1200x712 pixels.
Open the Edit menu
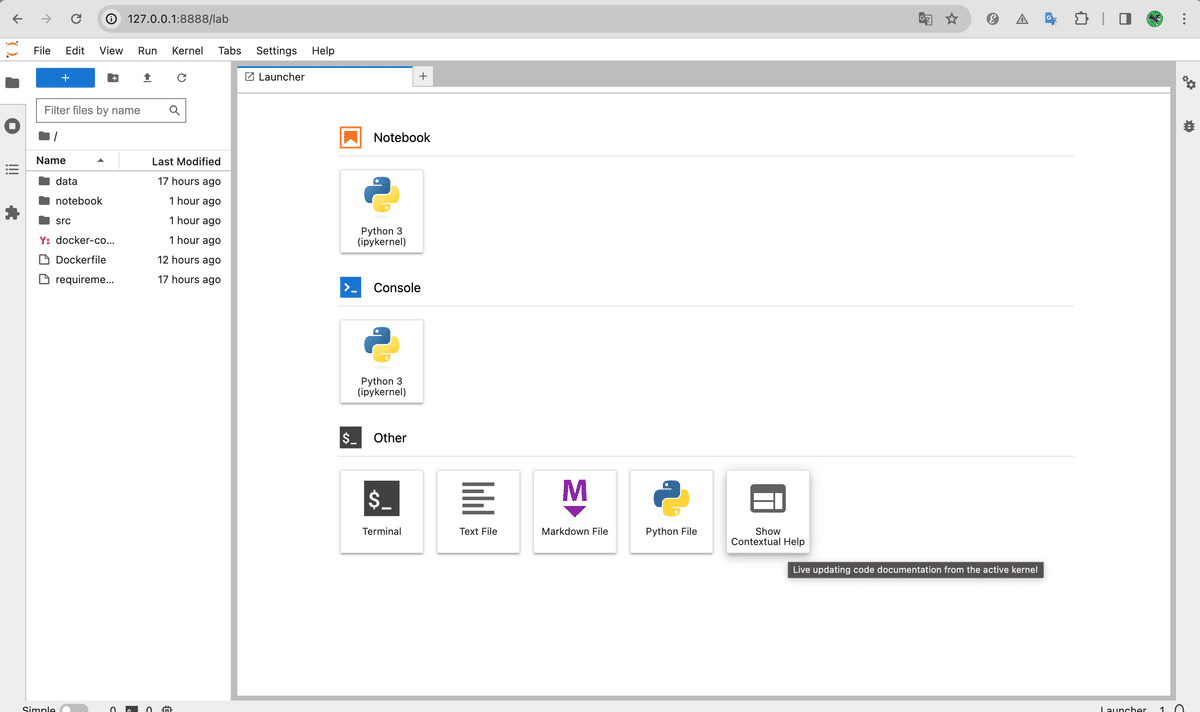(75, 51)
